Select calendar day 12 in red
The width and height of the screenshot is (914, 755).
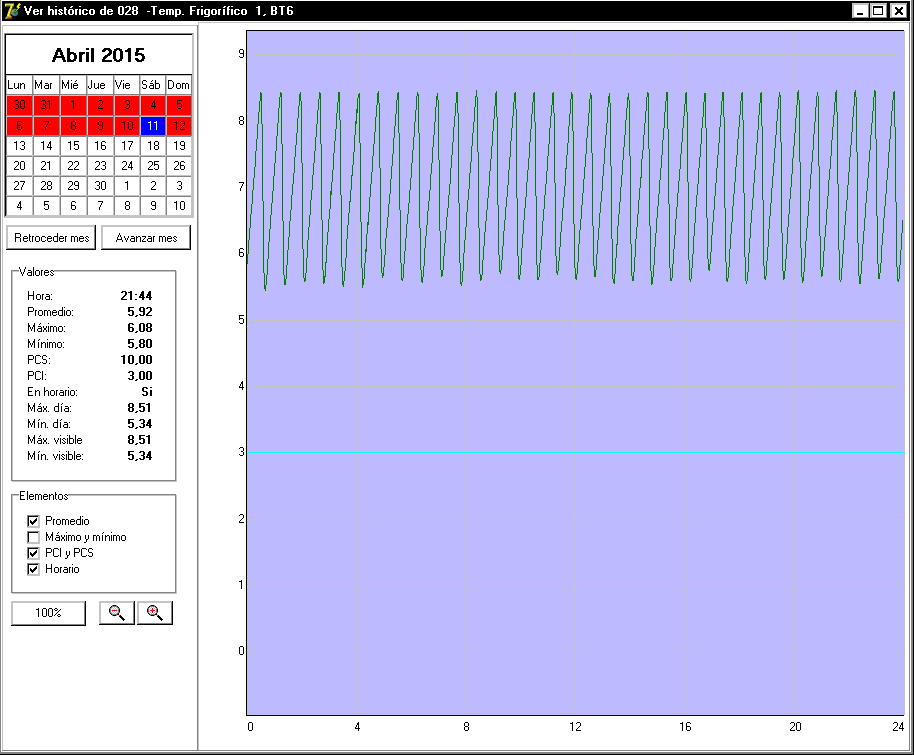point(179,125)
